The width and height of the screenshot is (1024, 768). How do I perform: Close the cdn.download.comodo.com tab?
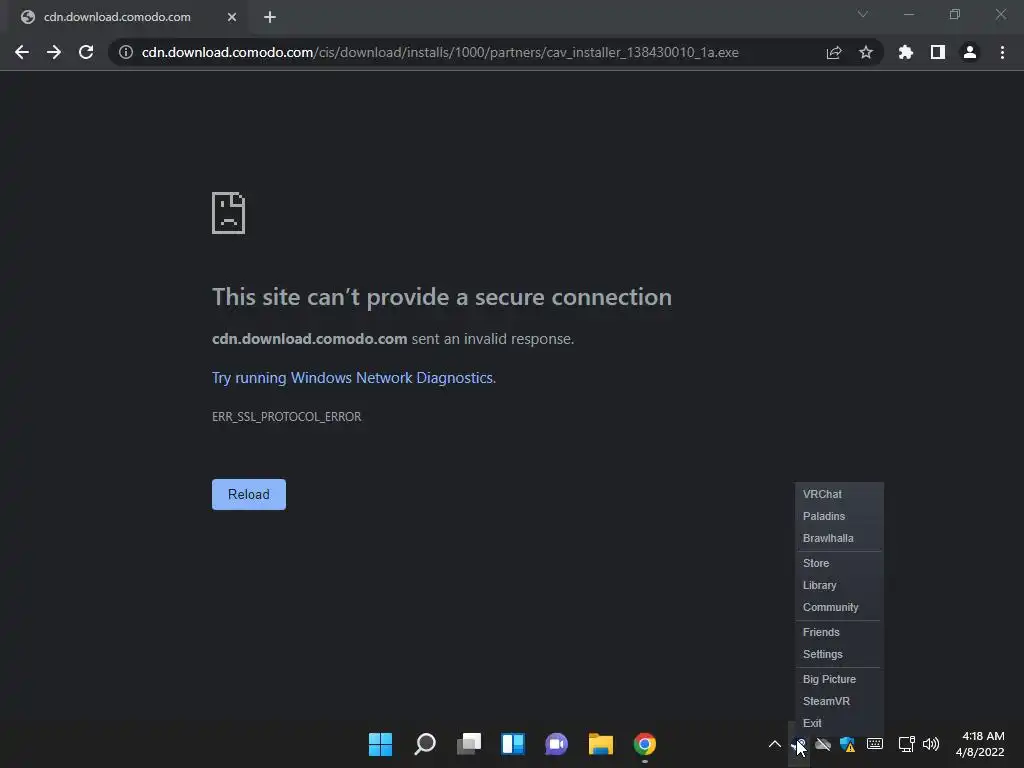[x=232, y=17]
